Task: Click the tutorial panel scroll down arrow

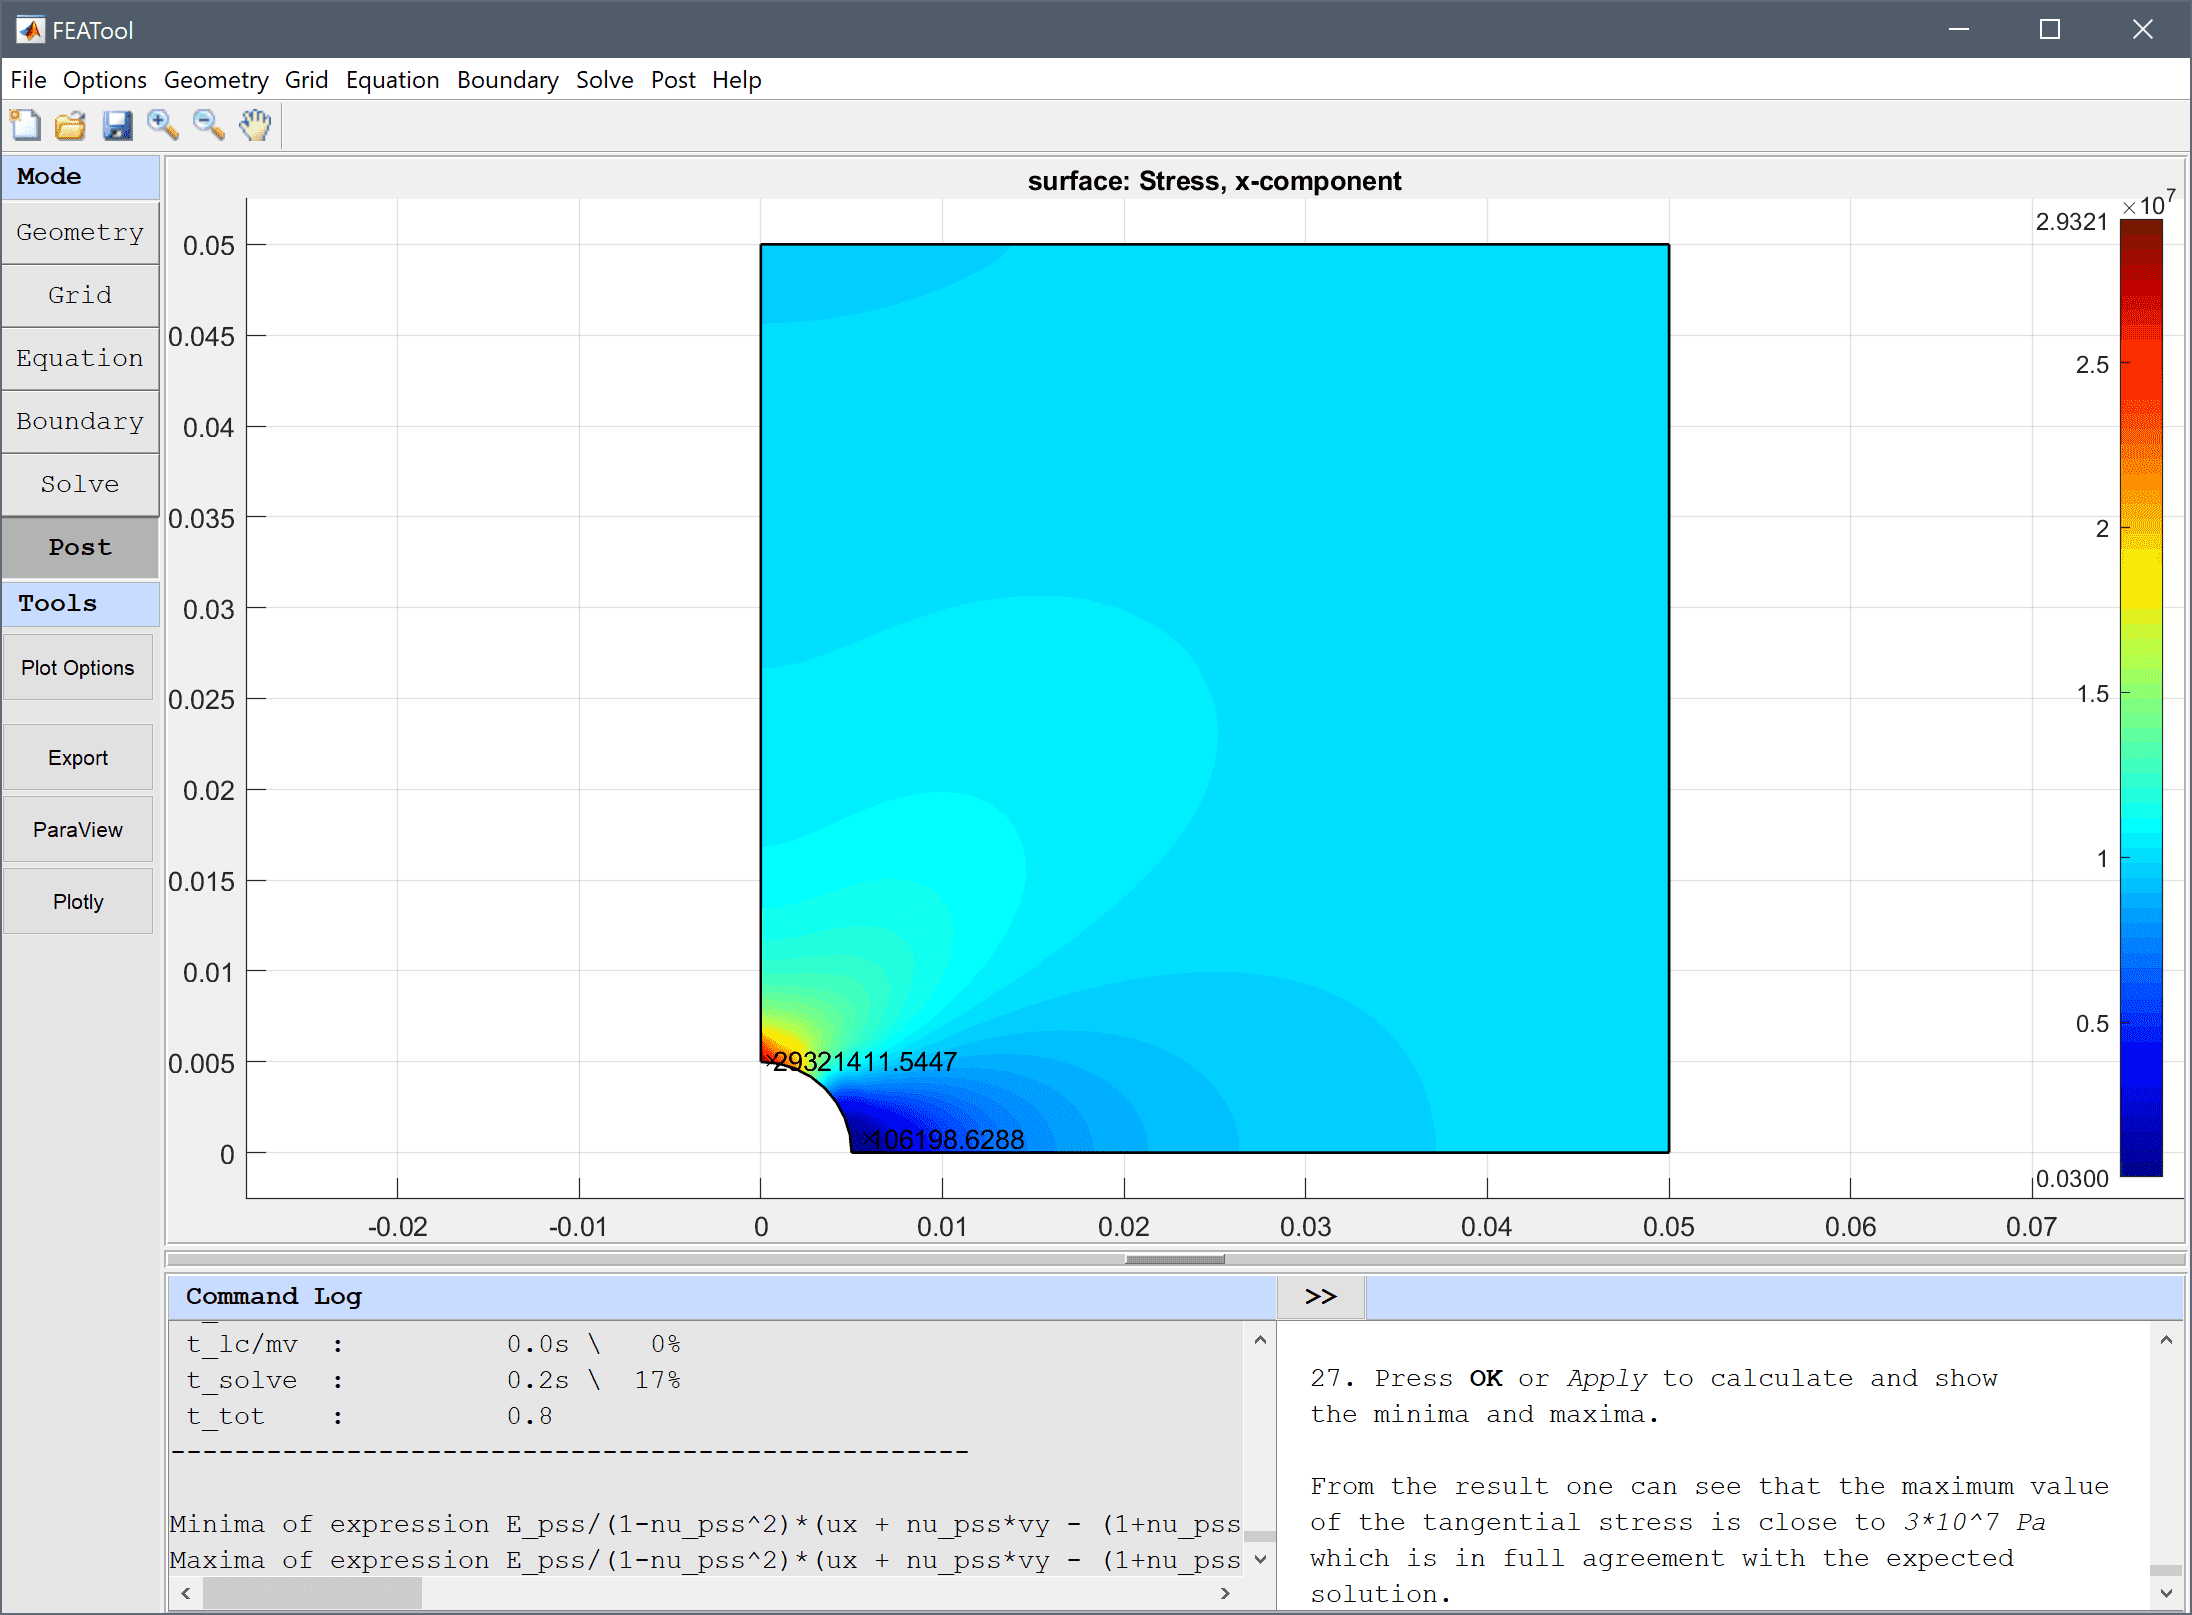Action: click(2166, 1593)
